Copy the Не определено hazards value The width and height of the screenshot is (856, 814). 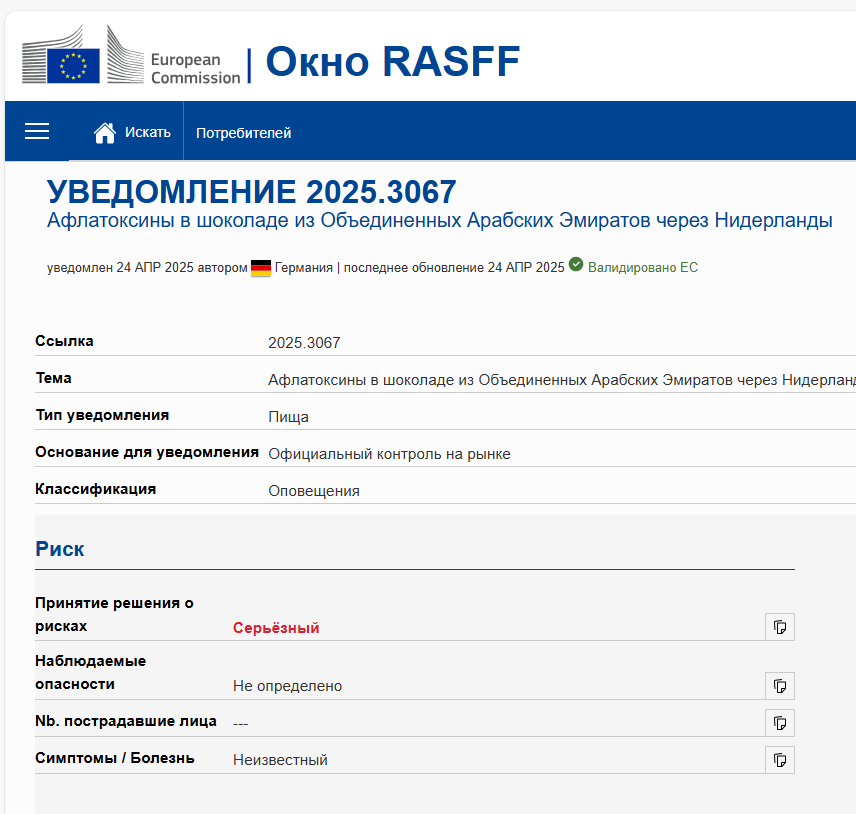(x=780, y=686)
